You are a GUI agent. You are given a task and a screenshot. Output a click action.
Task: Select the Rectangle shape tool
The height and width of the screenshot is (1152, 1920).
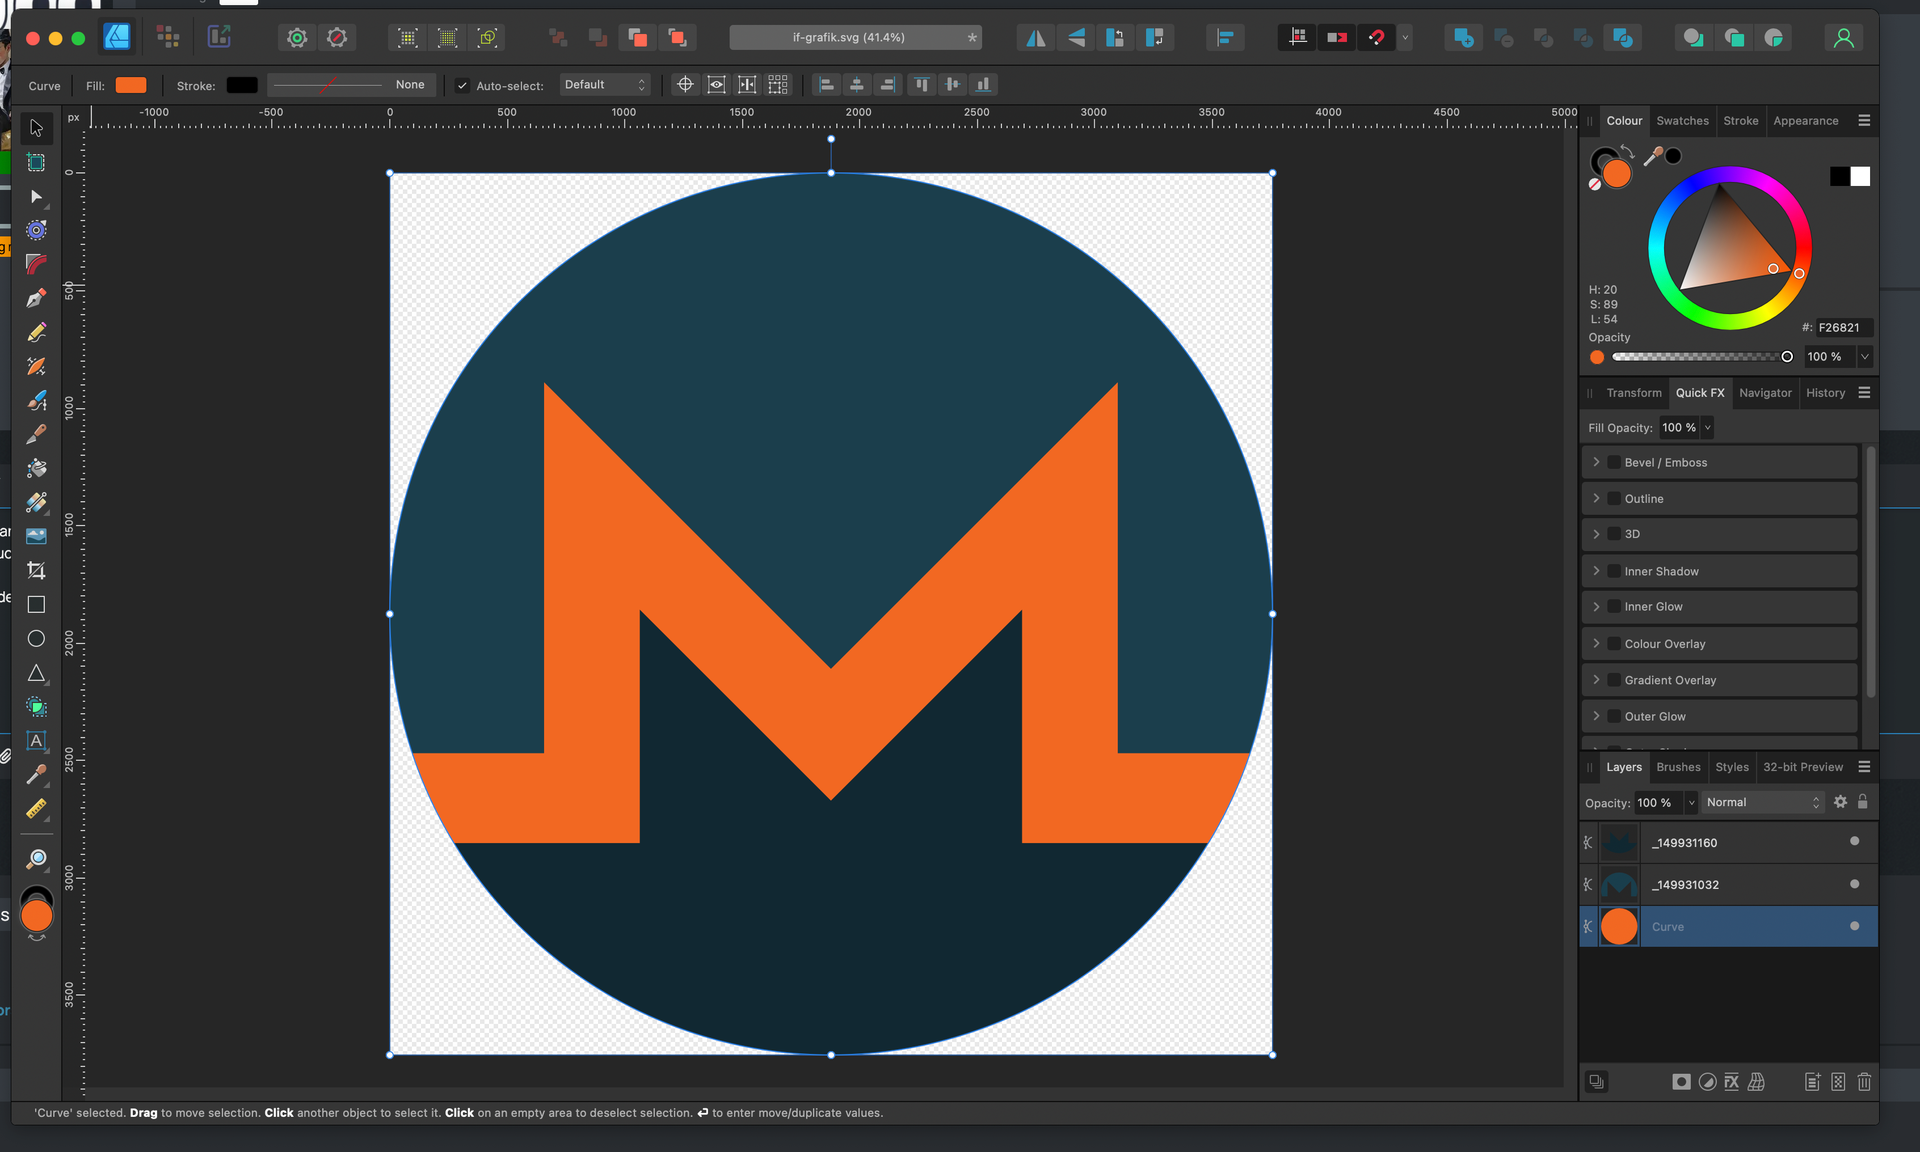pyautogui.click(x=36, y=605)
